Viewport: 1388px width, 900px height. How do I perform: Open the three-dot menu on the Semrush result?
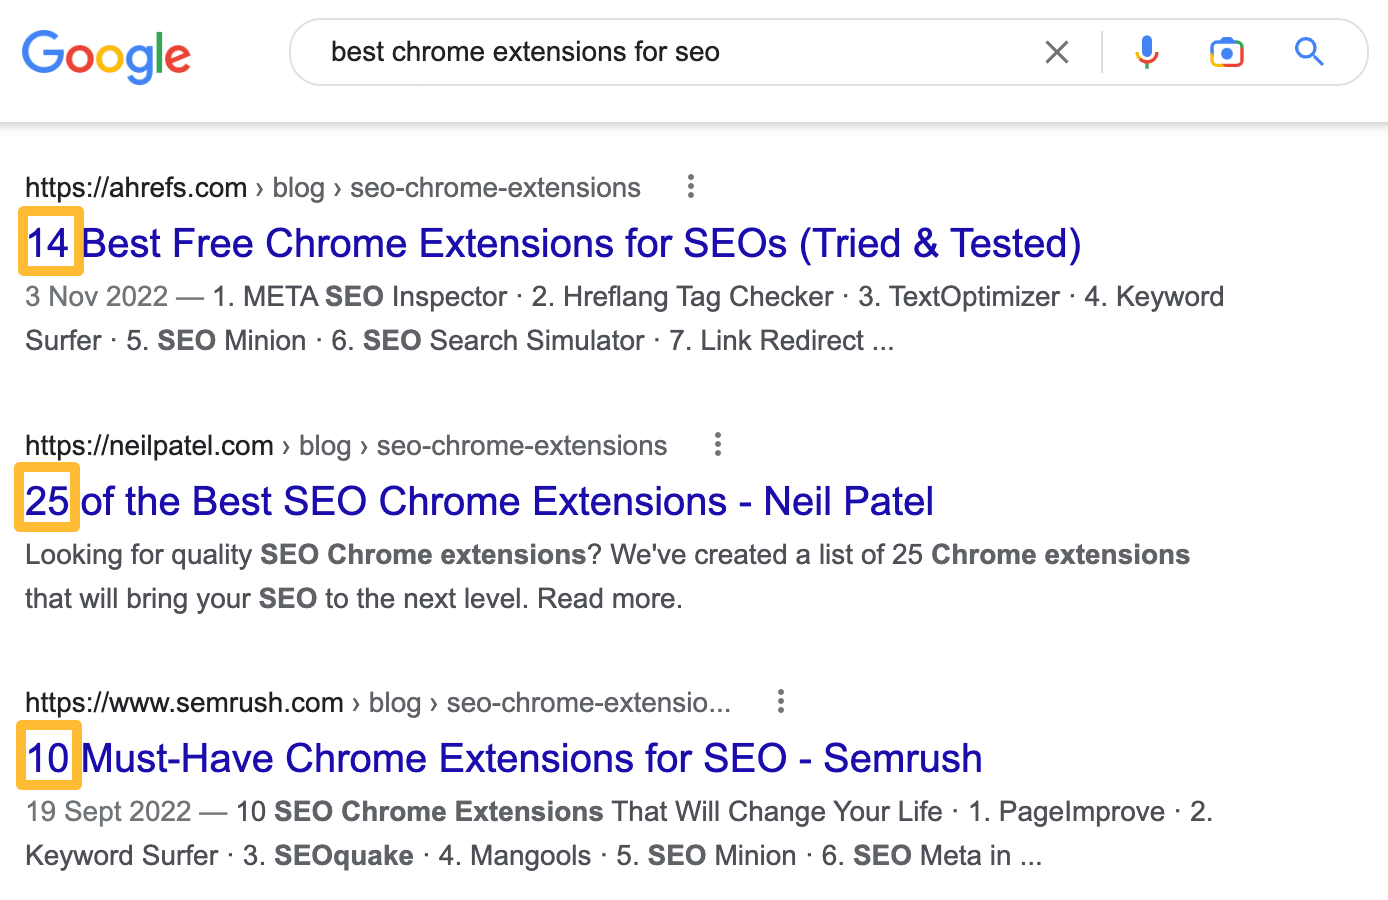tap(780, 701)
